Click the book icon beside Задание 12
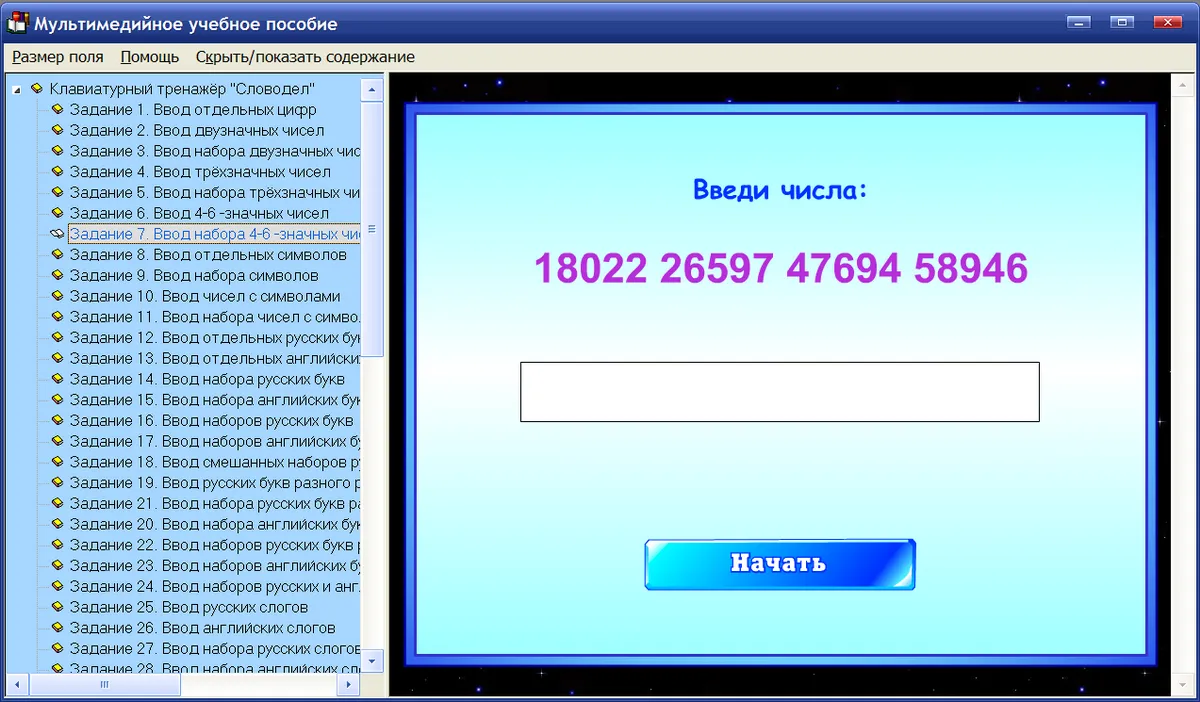The height and width of the screenshot is (702, 1200). [57, 338]
